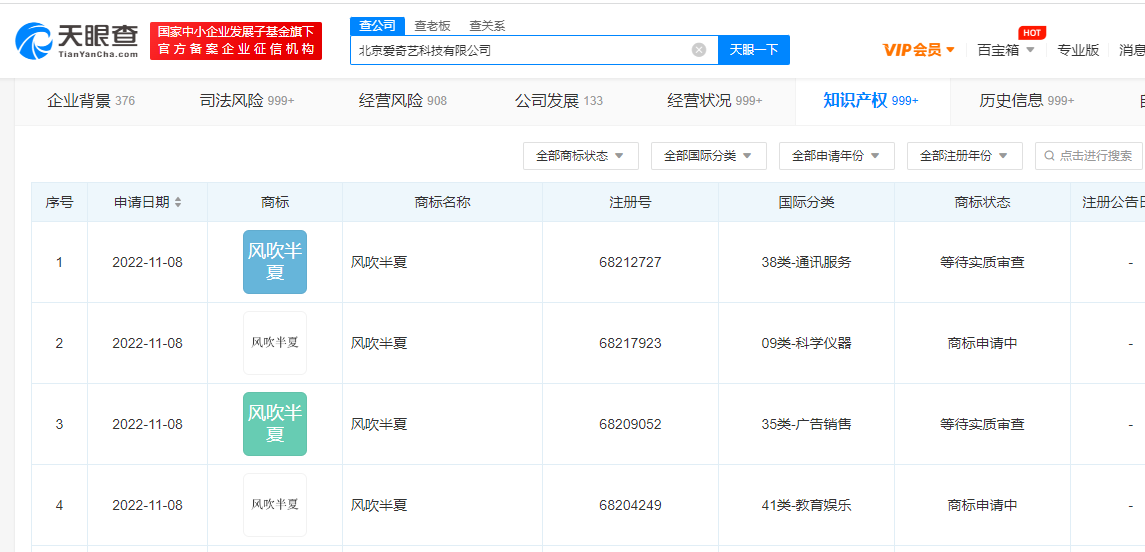Viewport: 1145px width, 552px height.
Task: Click the 38类-通讯服务 cell
Action: [x=806, y=262]
